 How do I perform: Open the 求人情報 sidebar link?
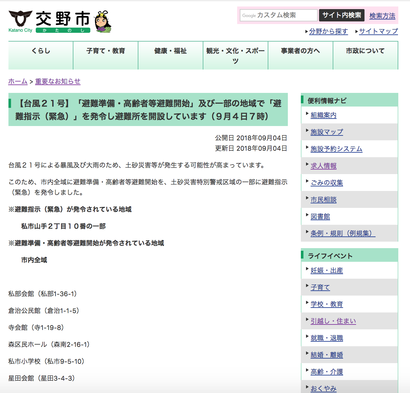pos(323,166)
